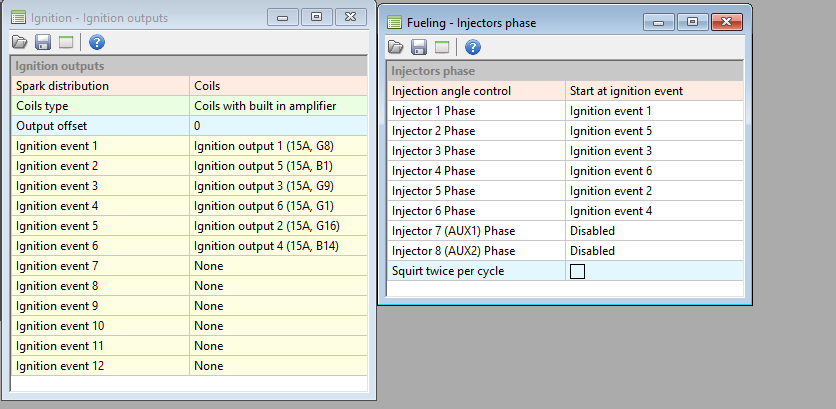Click Ignition event 7 None value
Viewport: 836px width, 409px height.
(278, 266)
